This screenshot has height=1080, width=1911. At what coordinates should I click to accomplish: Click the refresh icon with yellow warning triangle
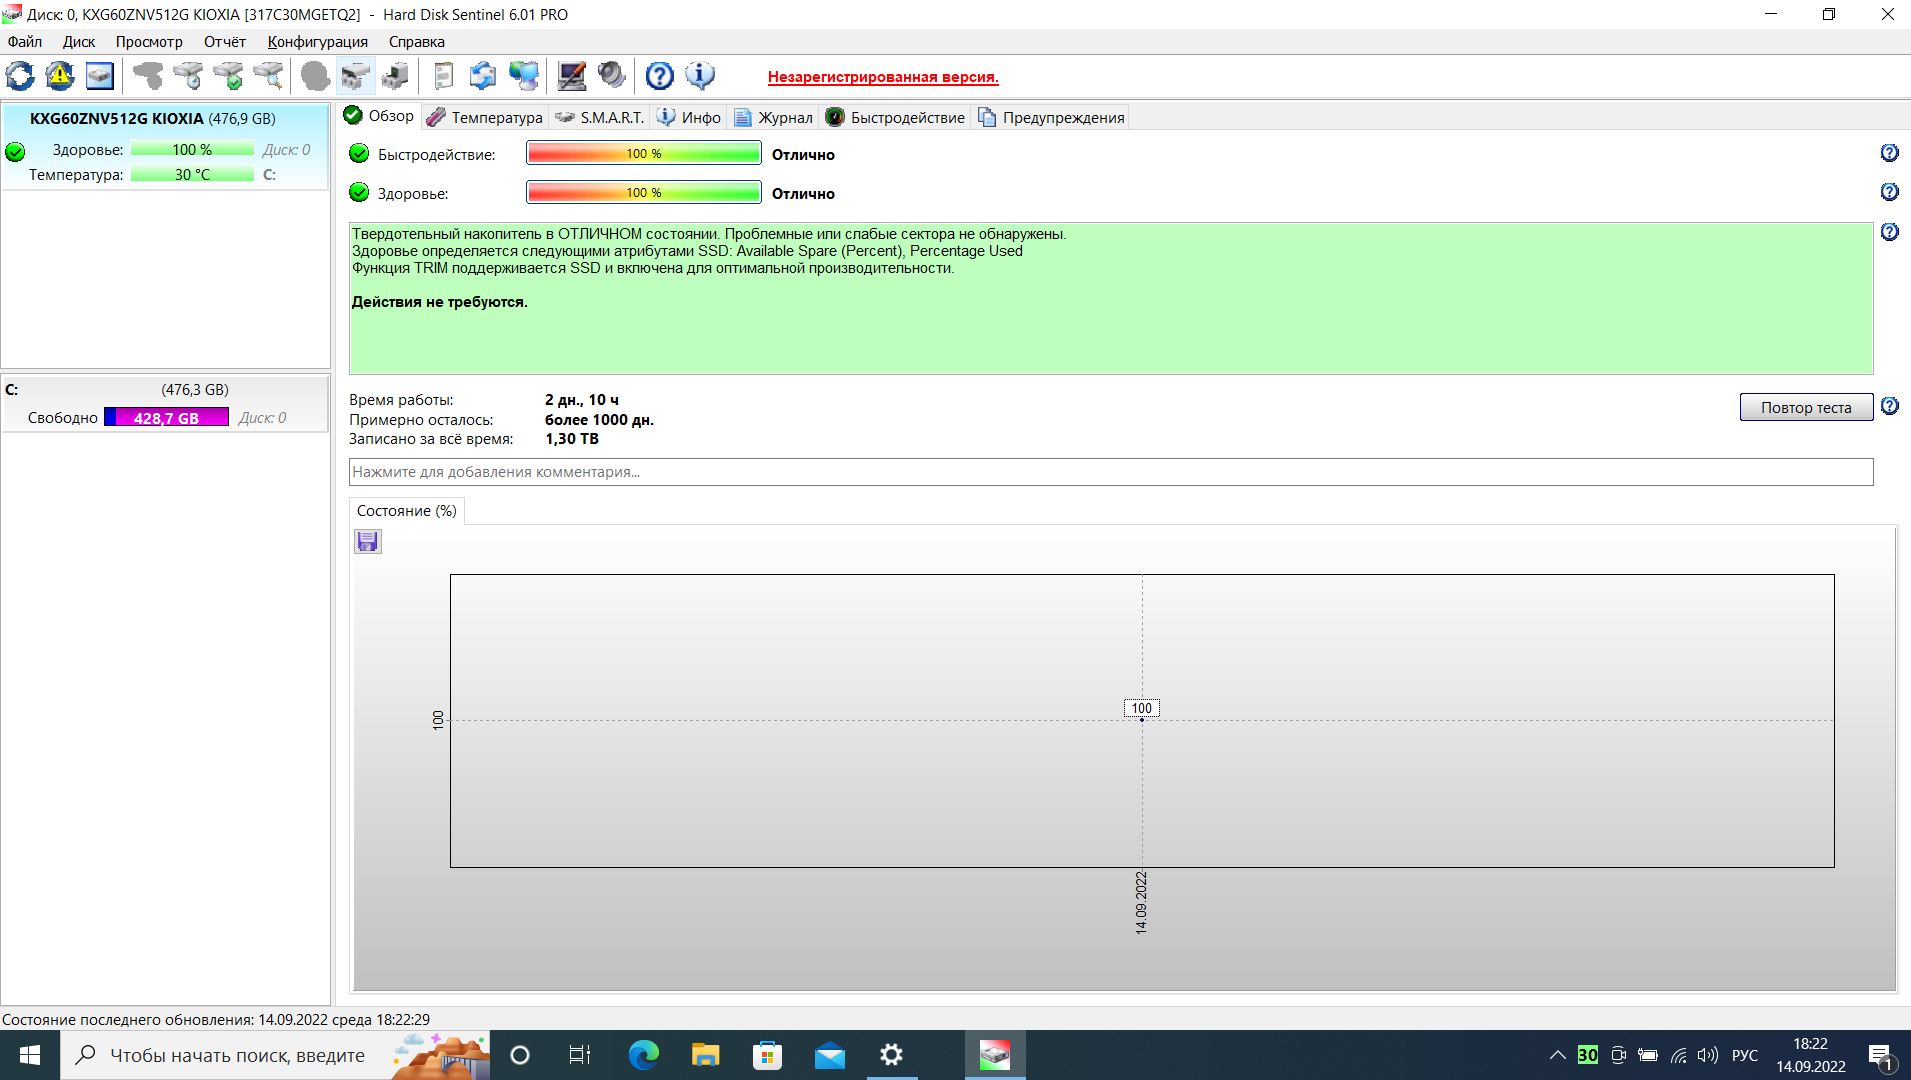(x=60, y=76)
